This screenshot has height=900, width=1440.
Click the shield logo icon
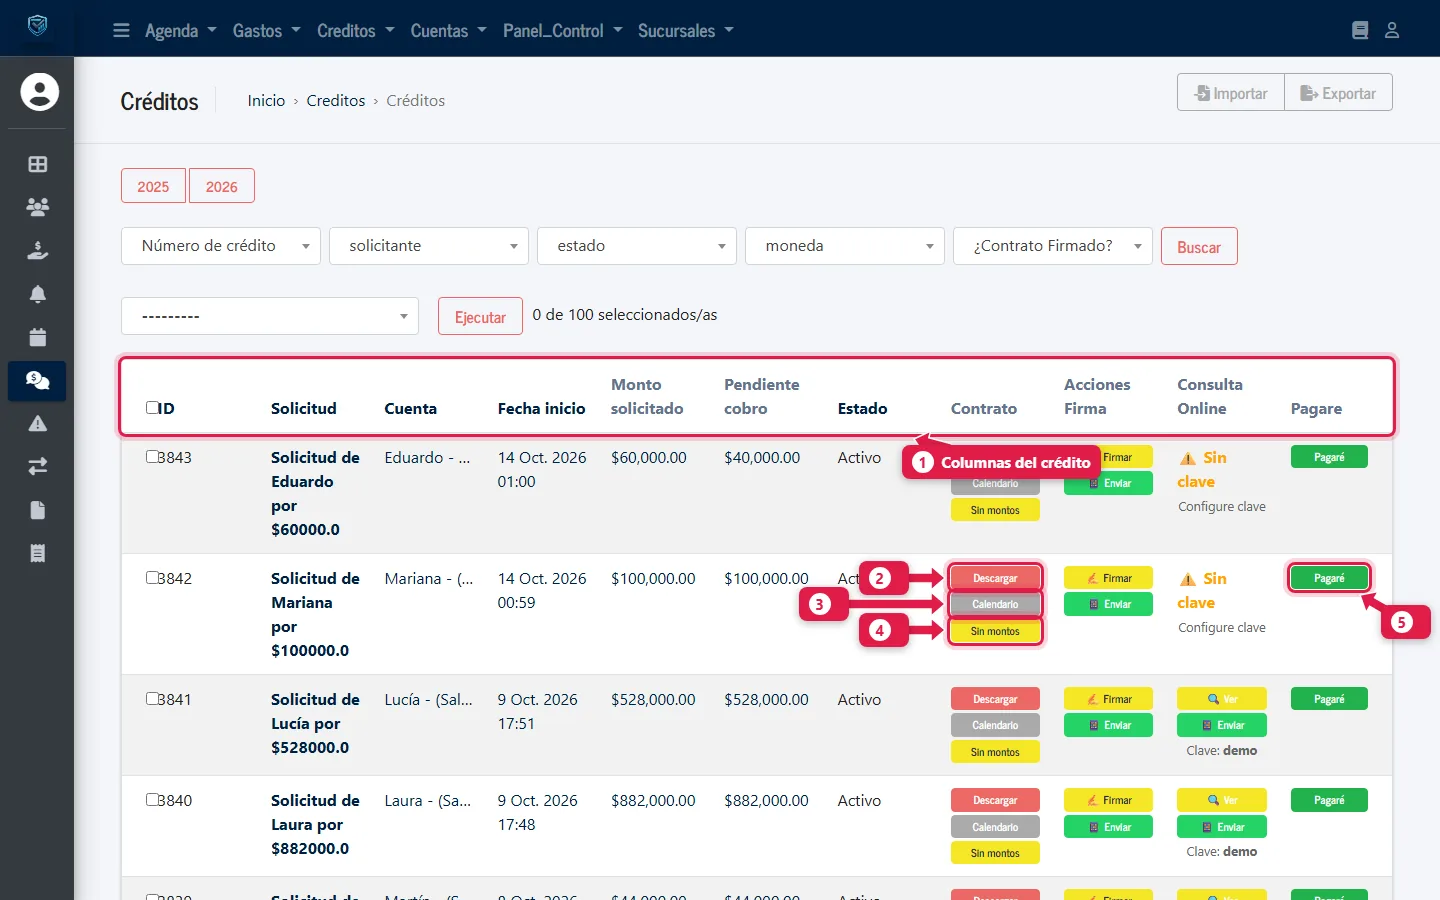[37, 25]
